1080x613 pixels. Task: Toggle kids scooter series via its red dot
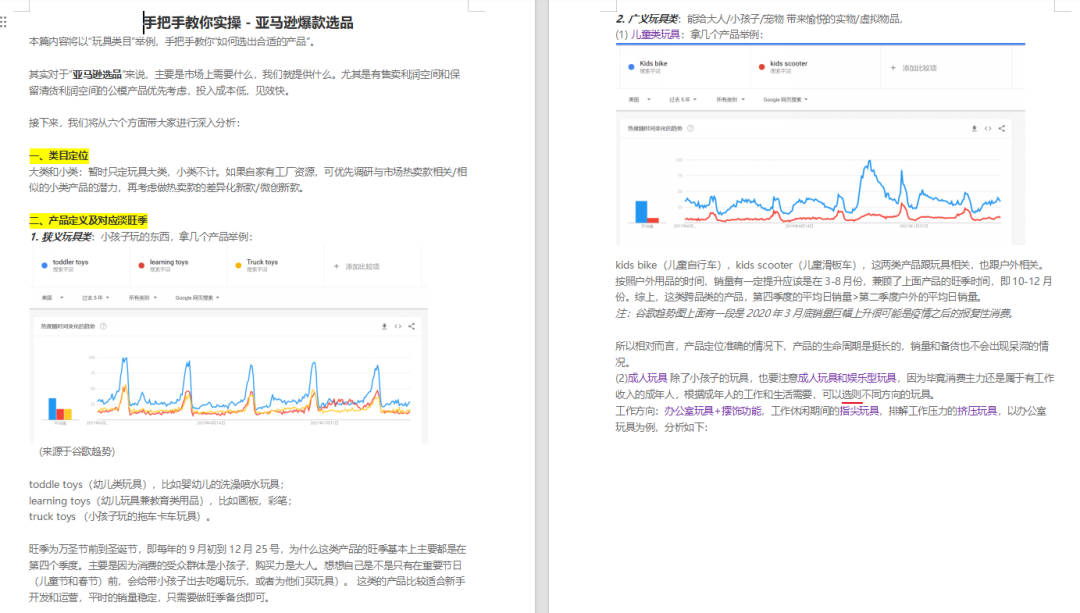click(x=761, y=67)
